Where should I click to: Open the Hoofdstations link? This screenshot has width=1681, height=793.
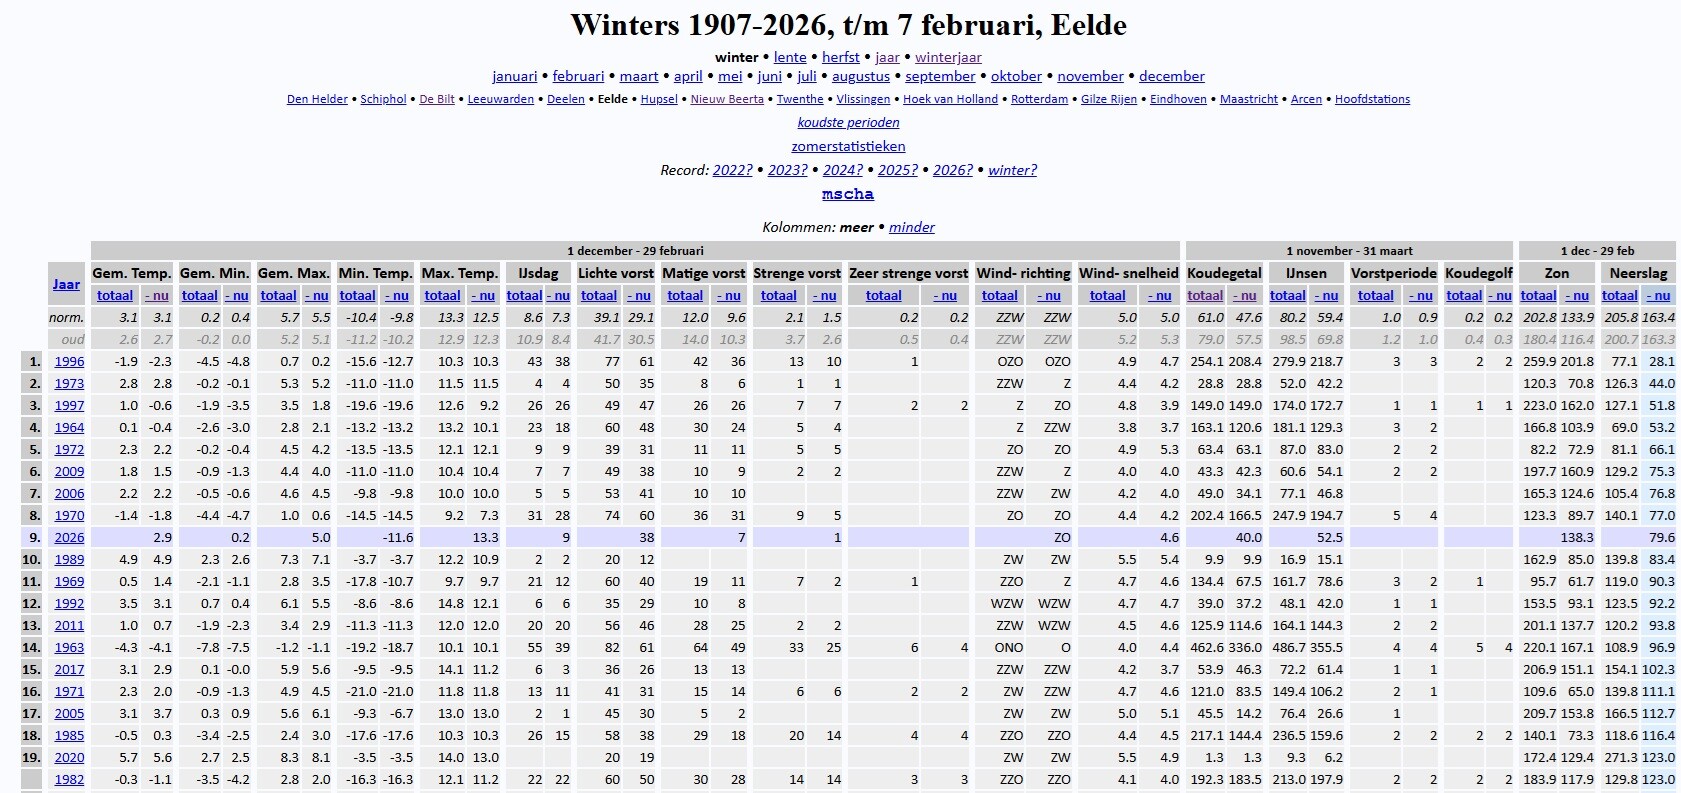[1372, 99]
